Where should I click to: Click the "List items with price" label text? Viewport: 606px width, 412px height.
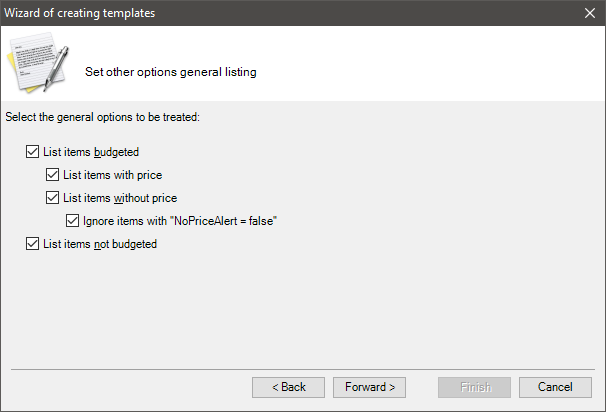pyautogui.click(x=112, y=175)
